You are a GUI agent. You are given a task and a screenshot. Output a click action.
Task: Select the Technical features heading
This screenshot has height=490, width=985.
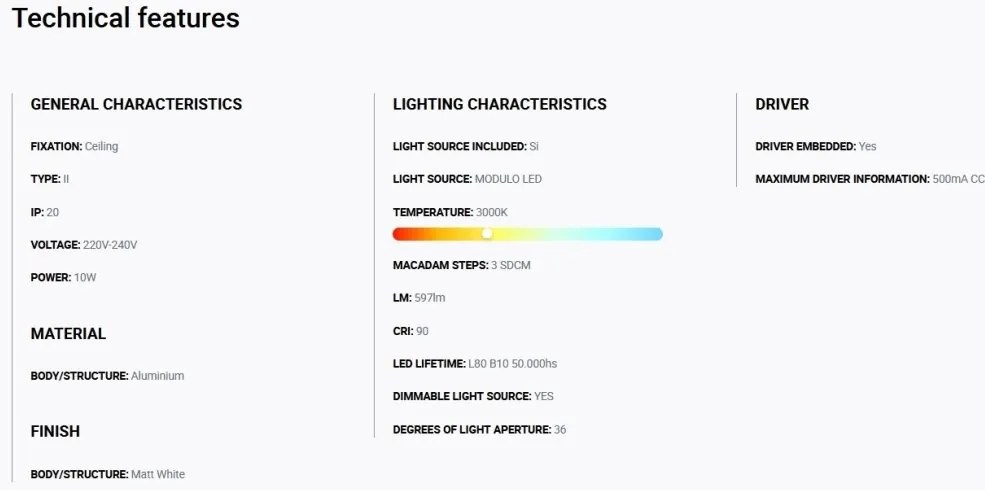click(x=126, y=18)
